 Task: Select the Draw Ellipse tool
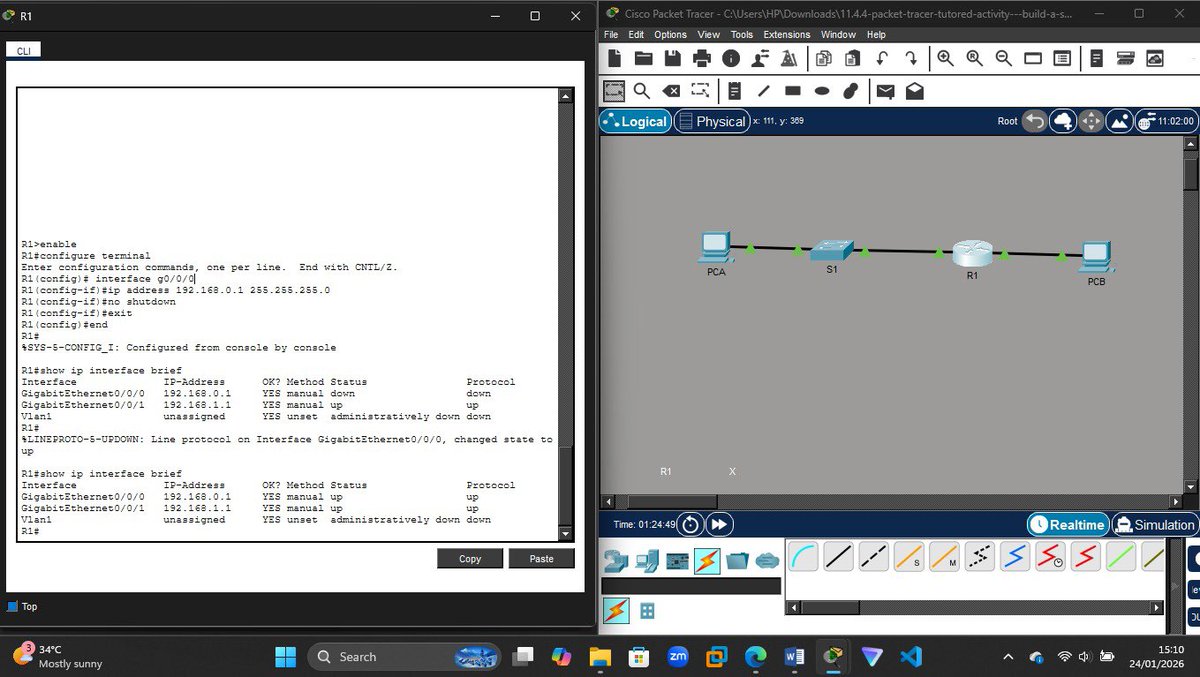(x=822, y=91)
